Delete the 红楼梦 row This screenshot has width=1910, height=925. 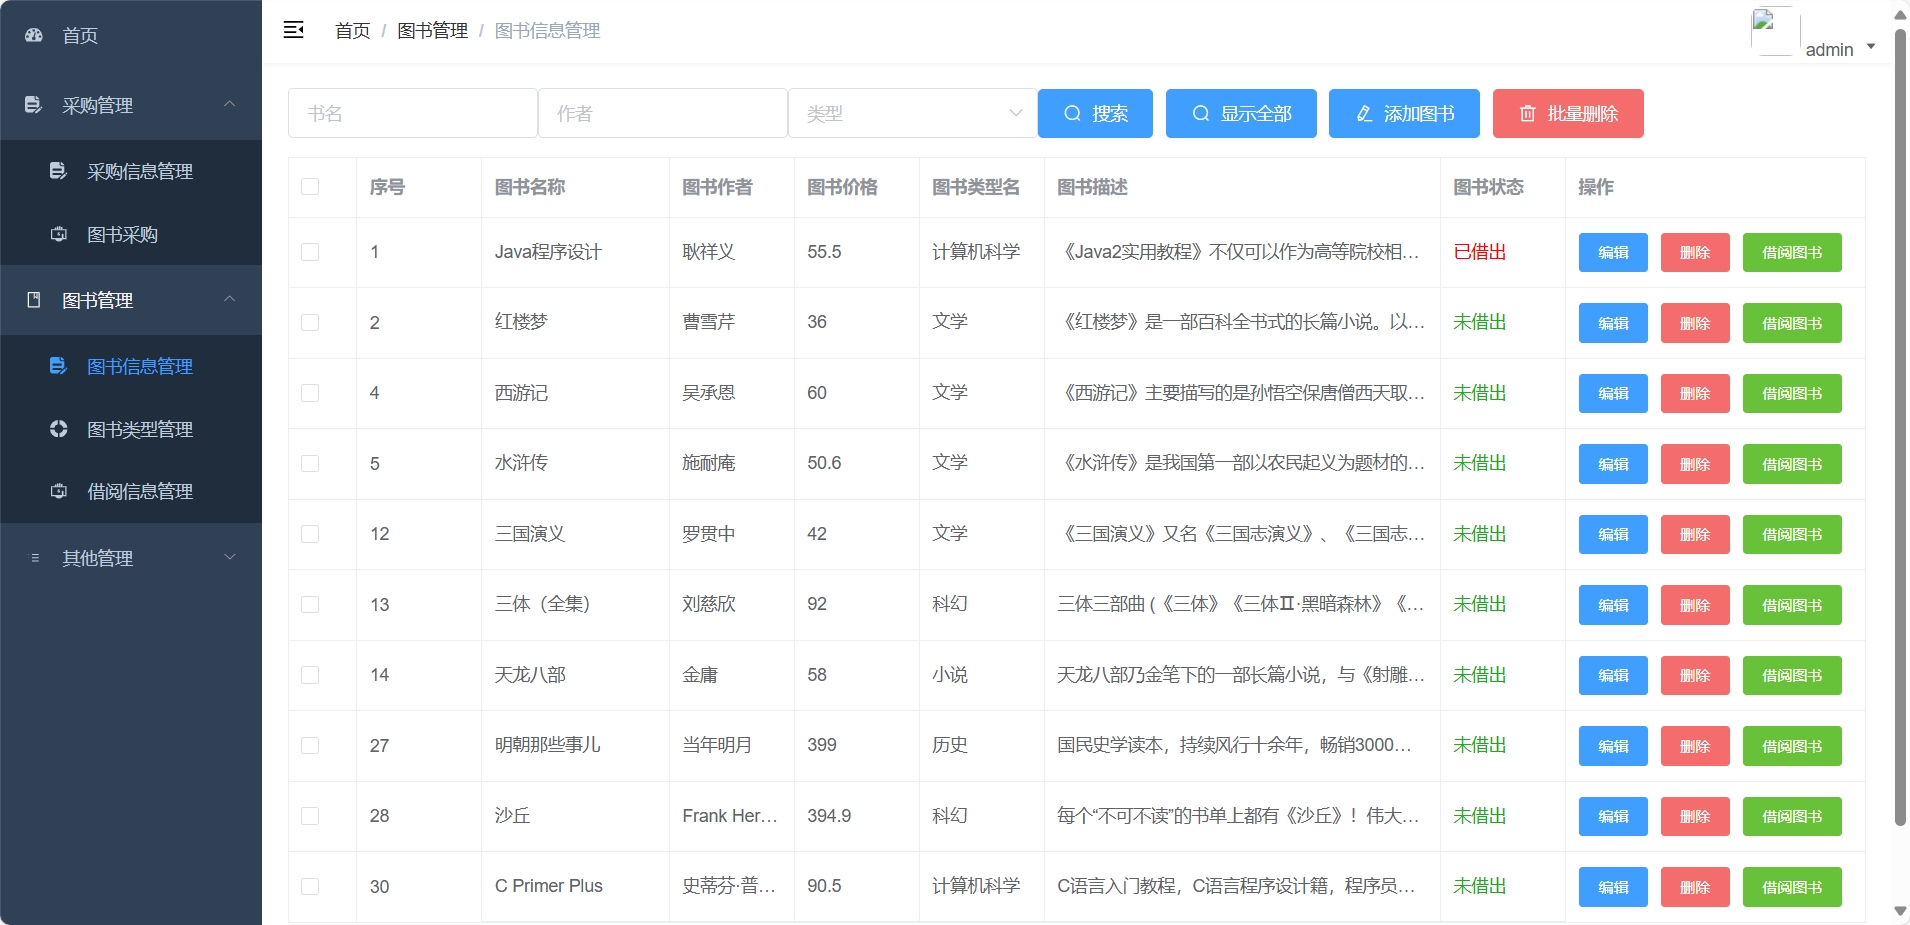[1695, 323]
